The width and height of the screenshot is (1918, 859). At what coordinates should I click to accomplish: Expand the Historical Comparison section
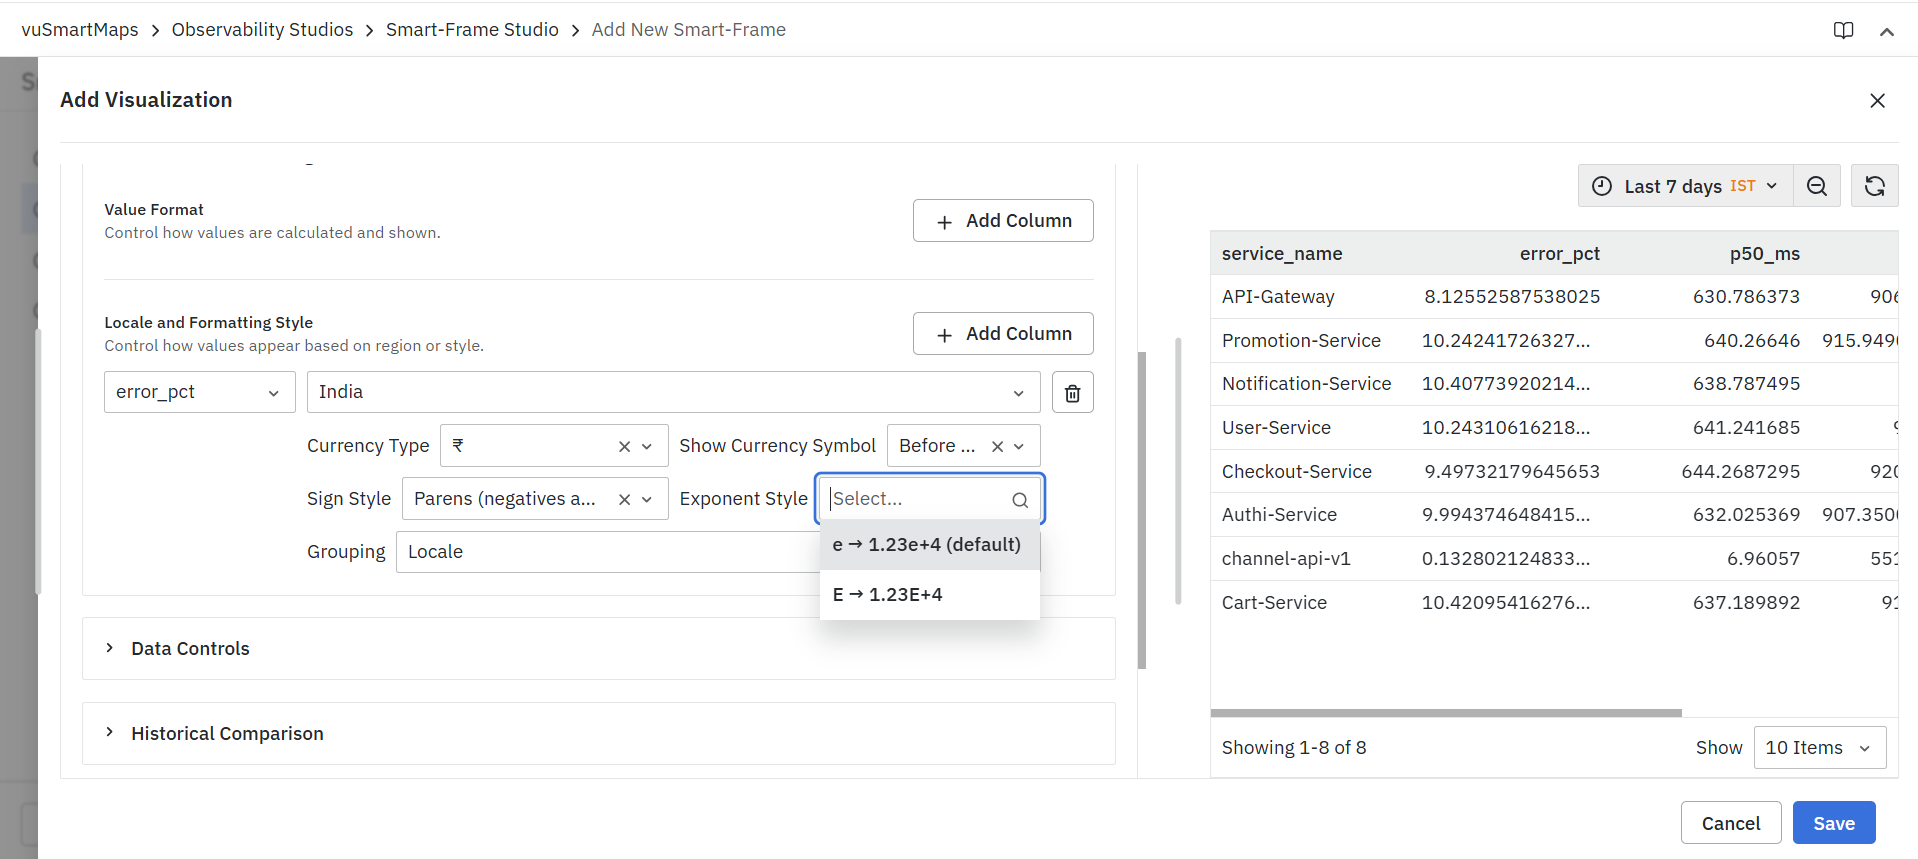(598, 734)
